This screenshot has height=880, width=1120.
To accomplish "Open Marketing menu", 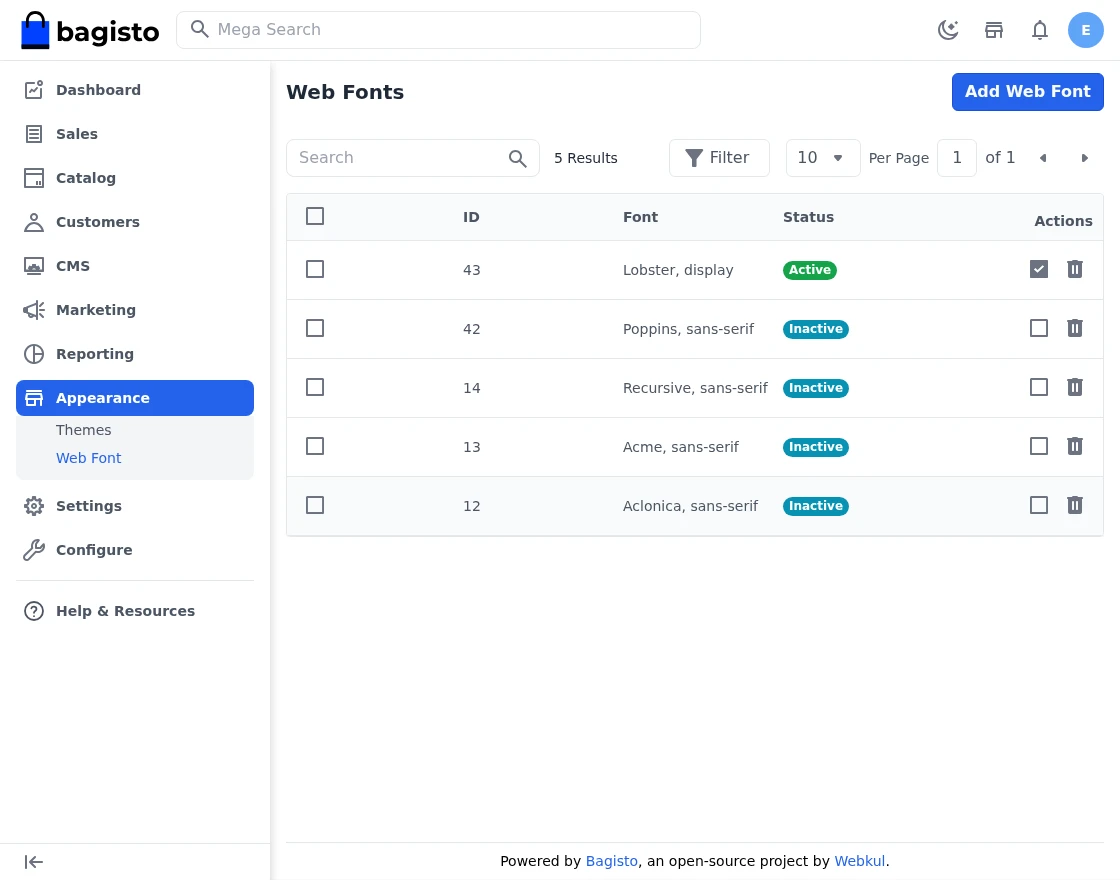I will point(135,310).
